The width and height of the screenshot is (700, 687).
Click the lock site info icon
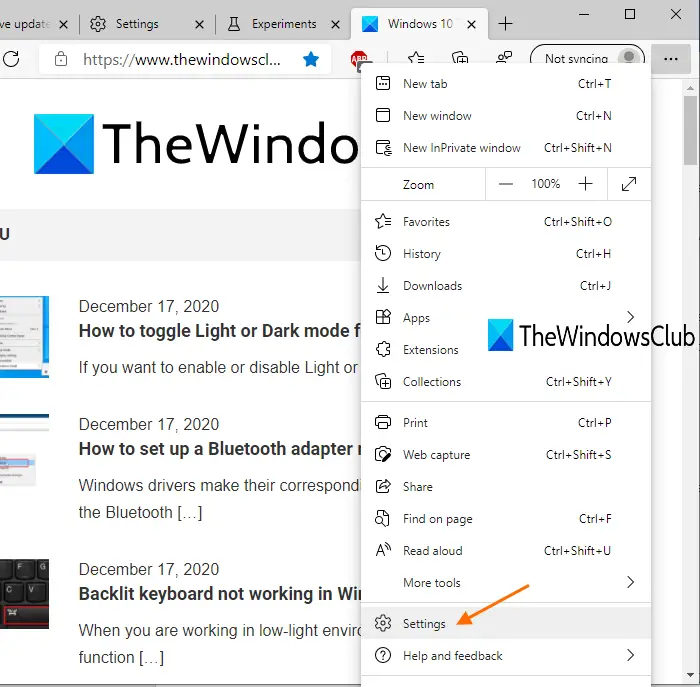pyautogui.click(x=61, y=59)
